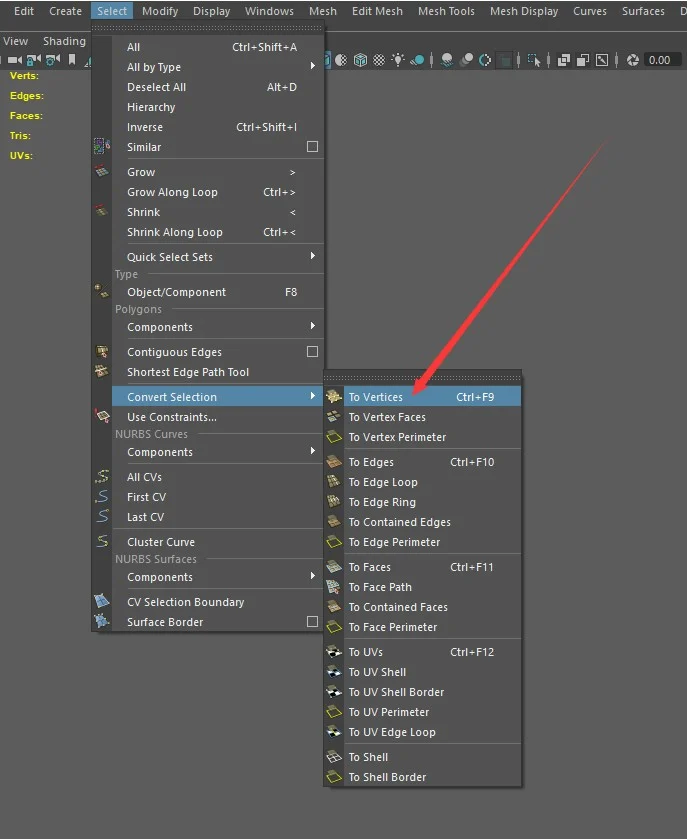
Task: Toggle X-Ray Active Components icon
Action: click(x=583, y=60)
